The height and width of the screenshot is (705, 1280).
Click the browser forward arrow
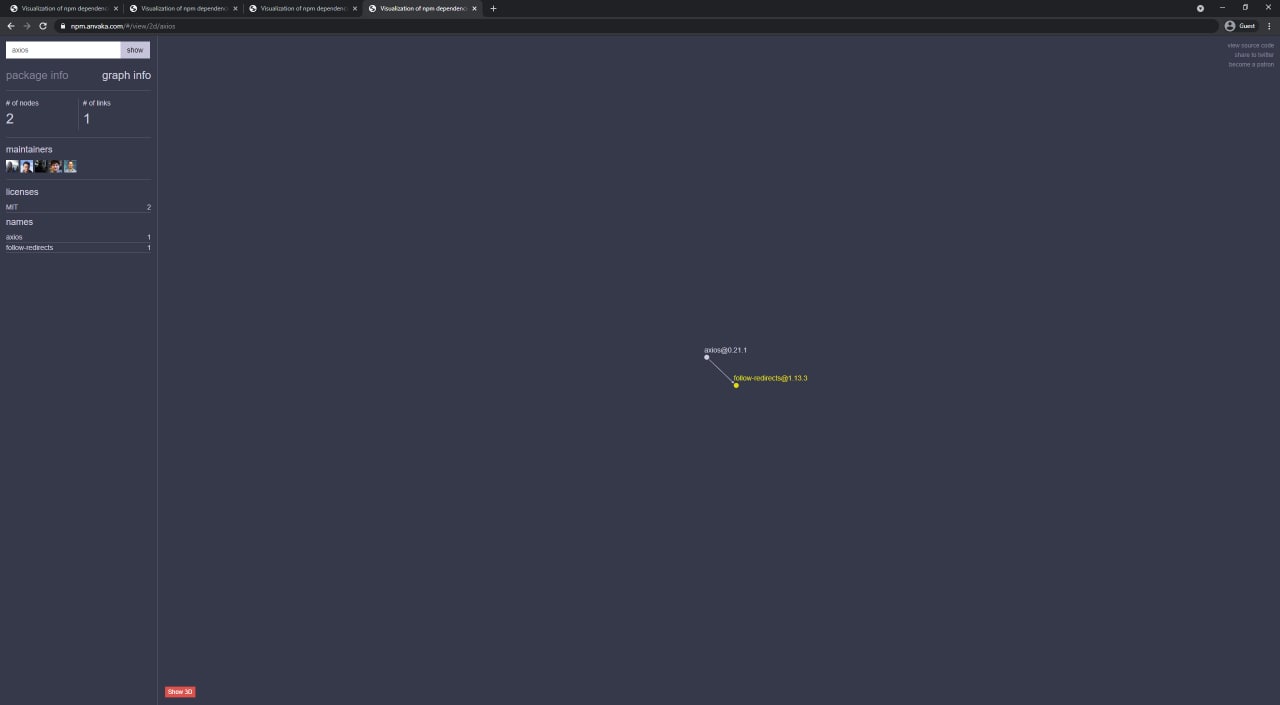click(x=27, y=26)
